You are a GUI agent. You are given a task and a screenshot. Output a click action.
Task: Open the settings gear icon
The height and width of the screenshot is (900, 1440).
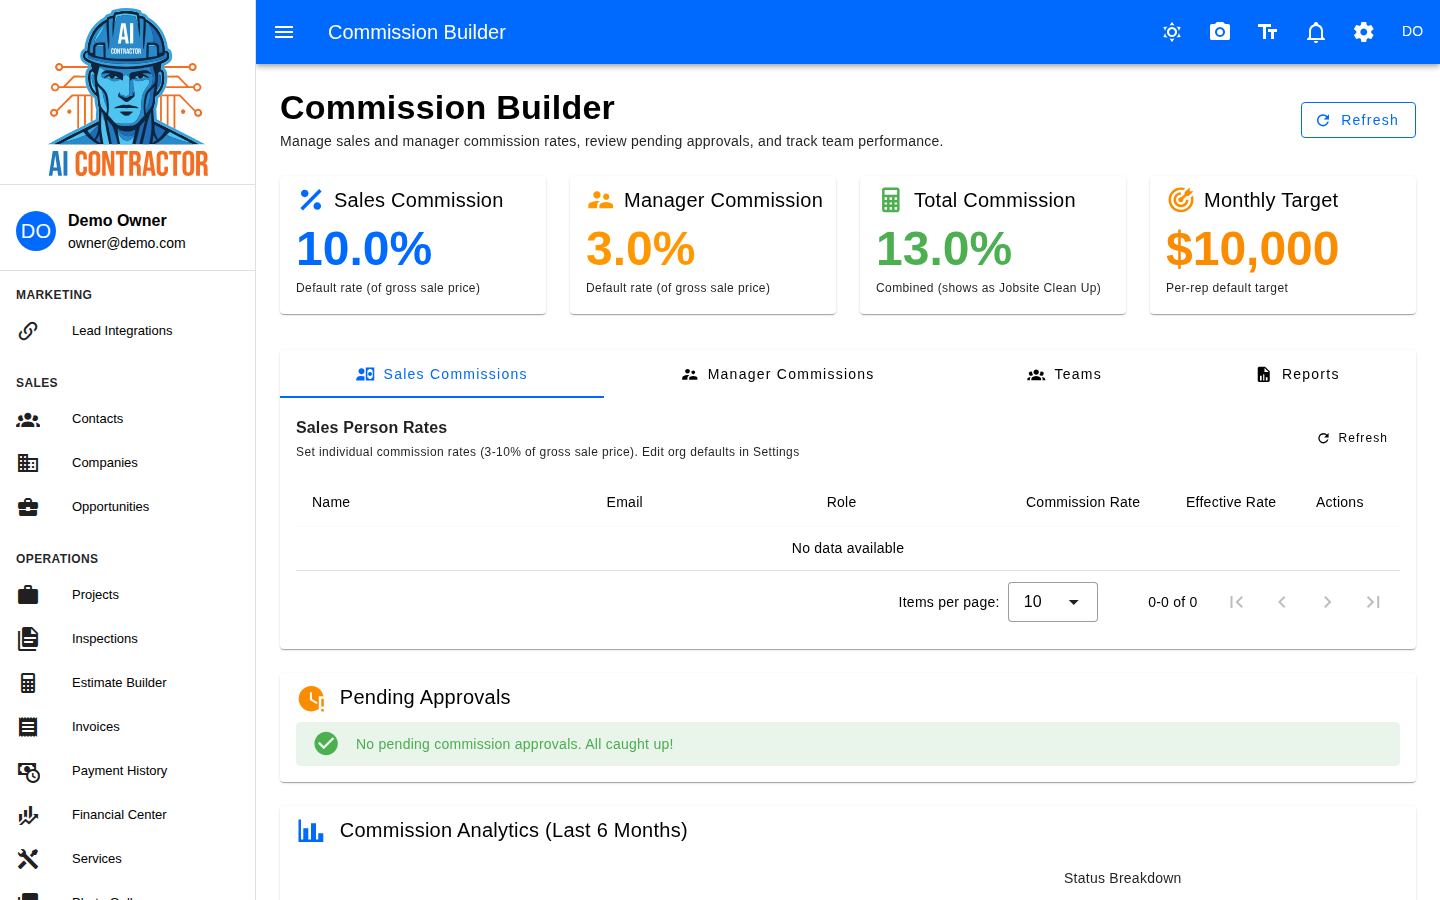pos(1364,32)
